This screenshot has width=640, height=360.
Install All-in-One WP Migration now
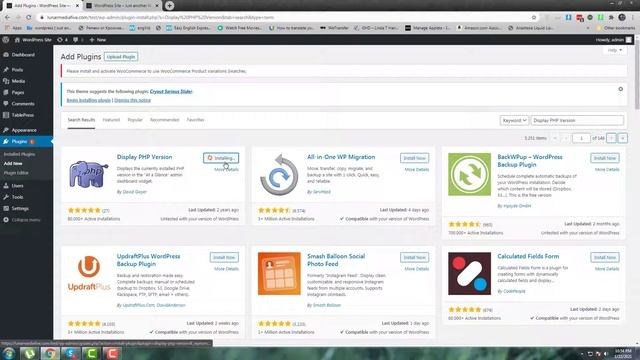[x=414, y=158]
